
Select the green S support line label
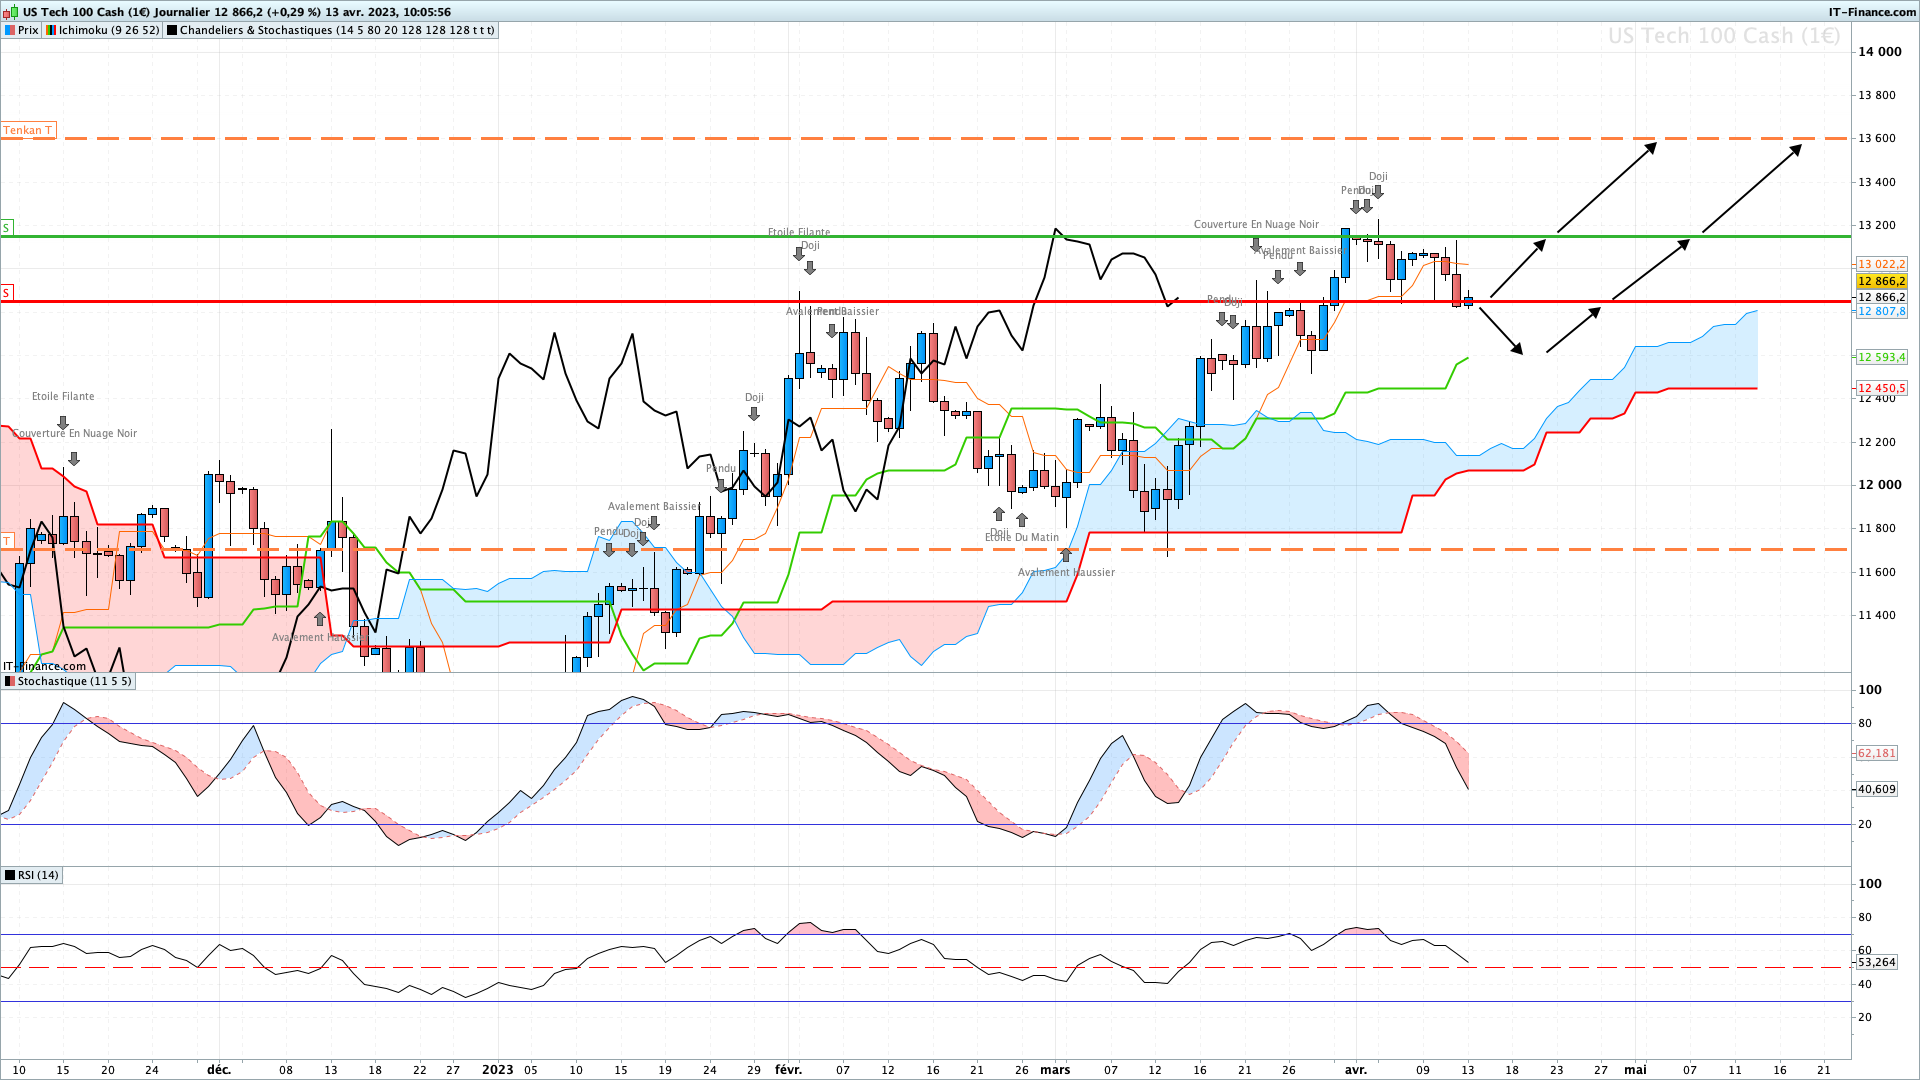[6, 228]
